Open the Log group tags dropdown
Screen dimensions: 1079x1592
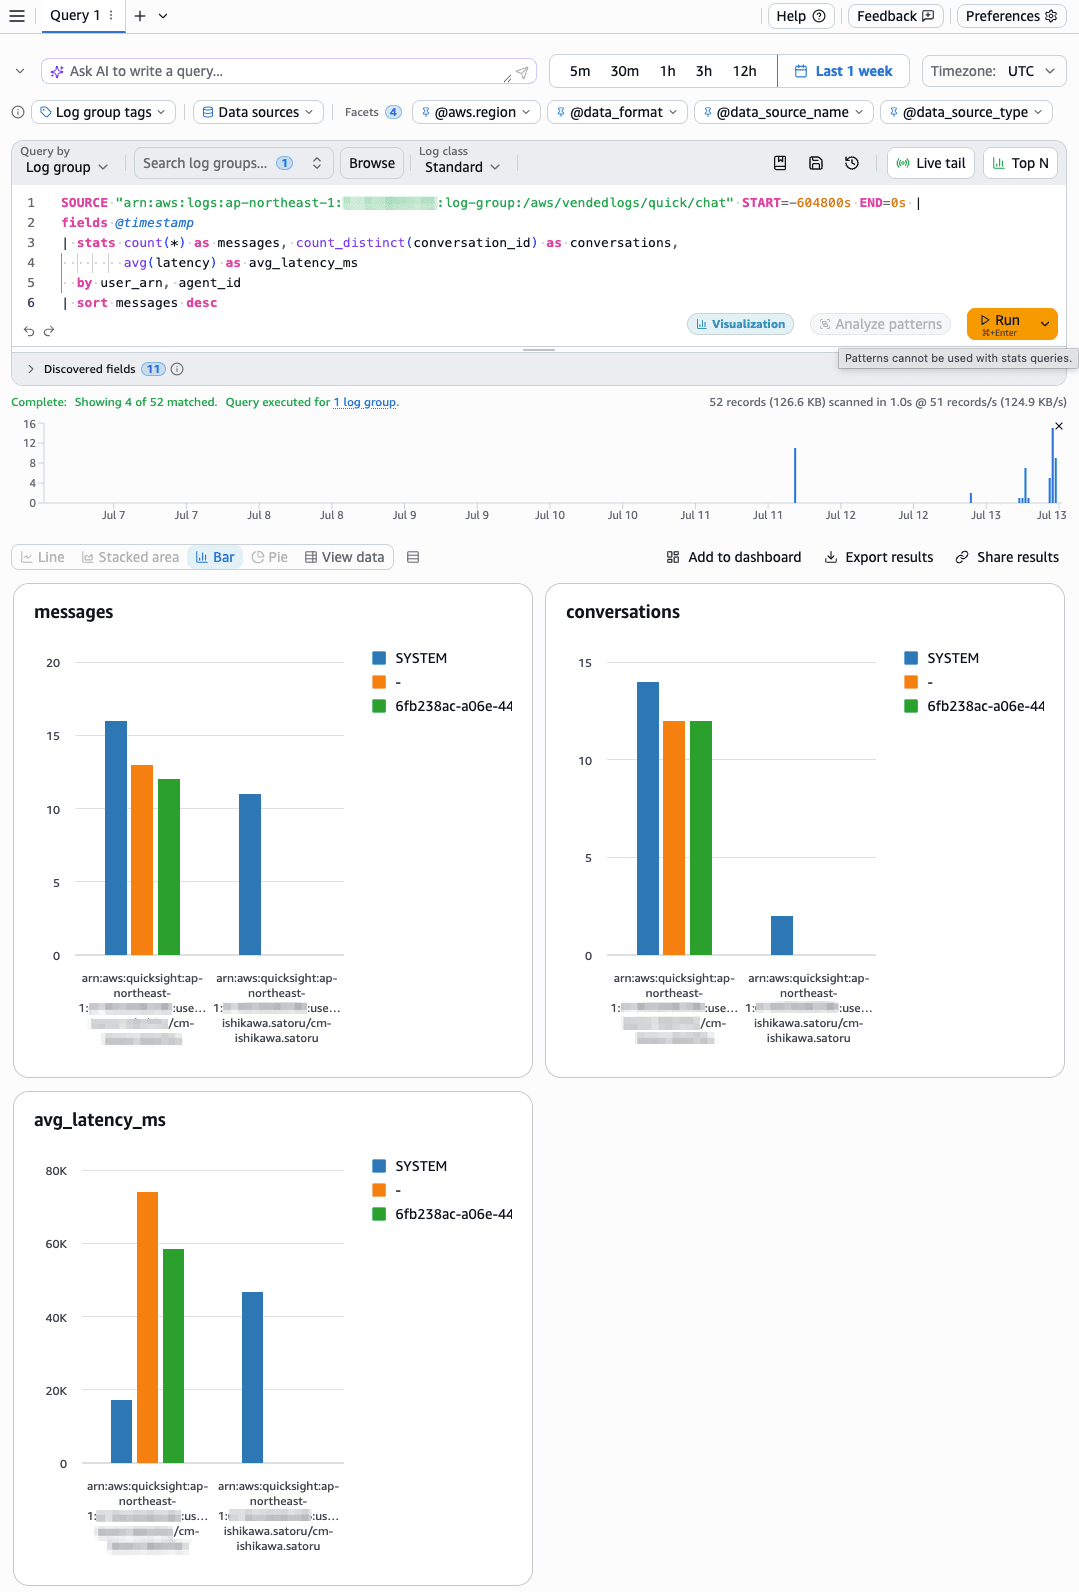click(x=104, y=112)
